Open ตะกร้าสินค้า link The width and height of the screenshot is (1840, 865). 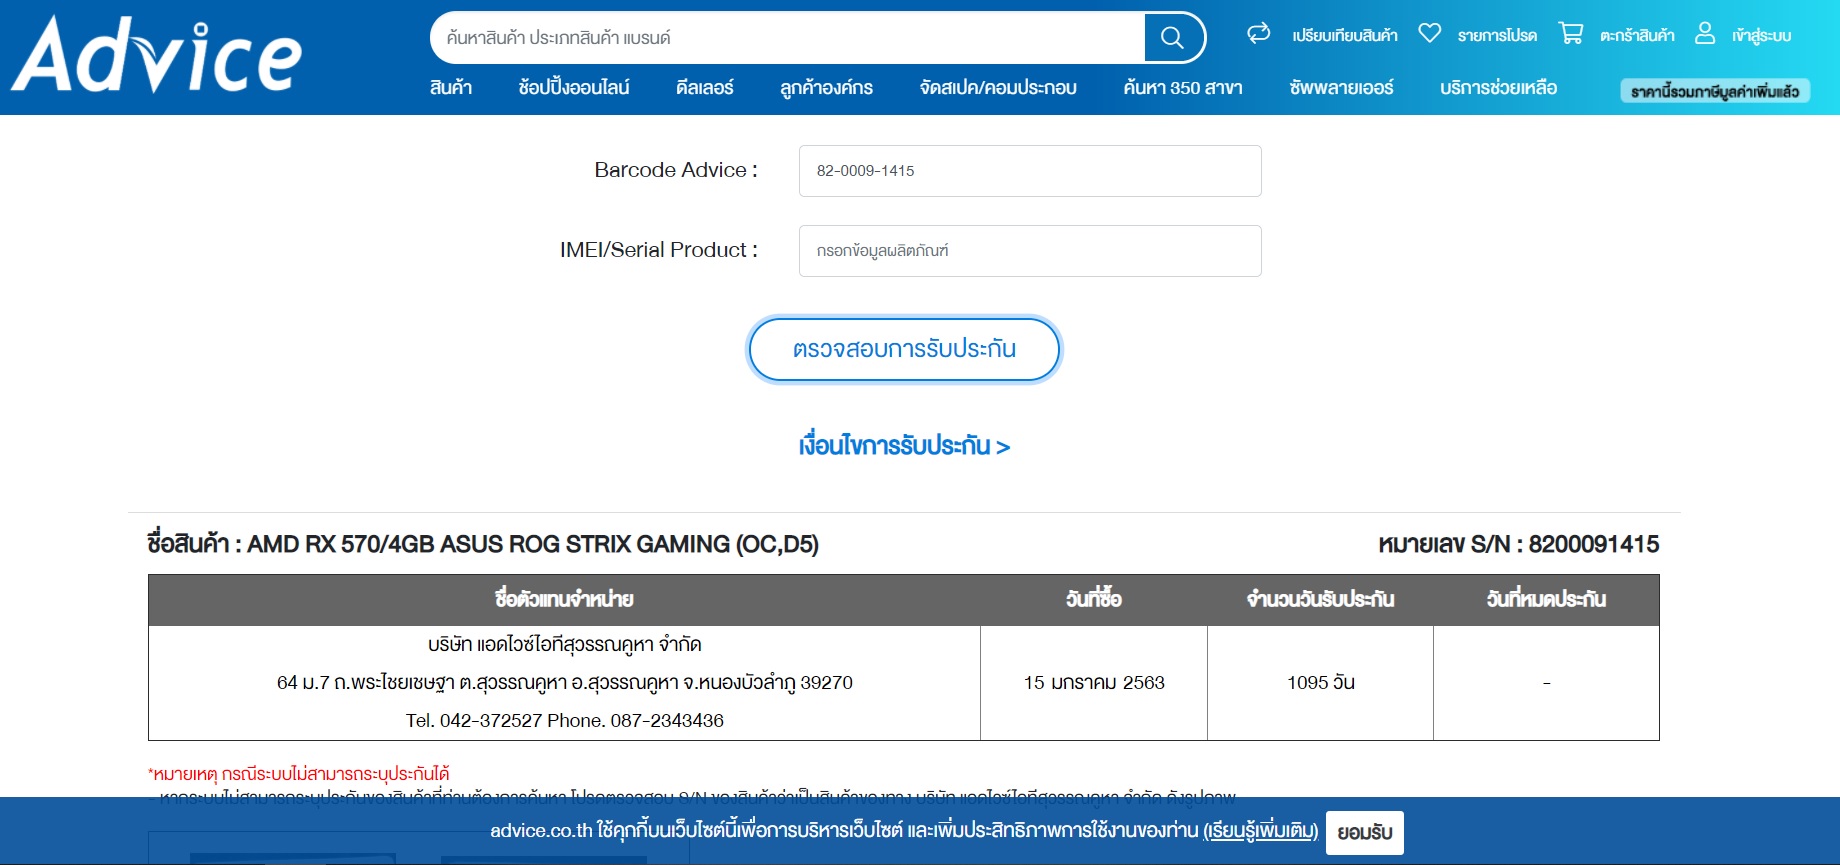pos(1637,36)
